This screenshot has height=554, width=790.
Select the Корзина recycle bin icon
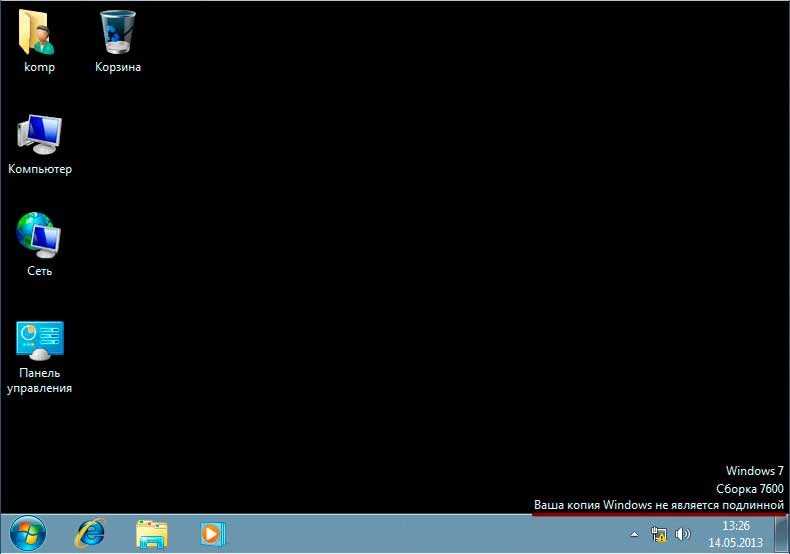click(118, 33)
